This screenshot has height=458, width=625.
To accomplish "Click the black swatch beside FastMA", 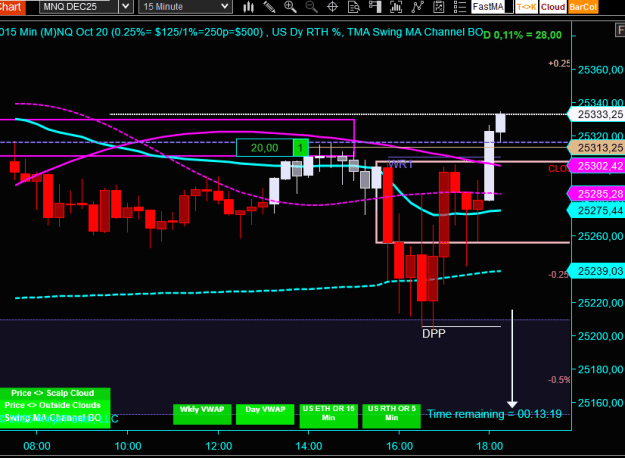I will tap(509, 7).
